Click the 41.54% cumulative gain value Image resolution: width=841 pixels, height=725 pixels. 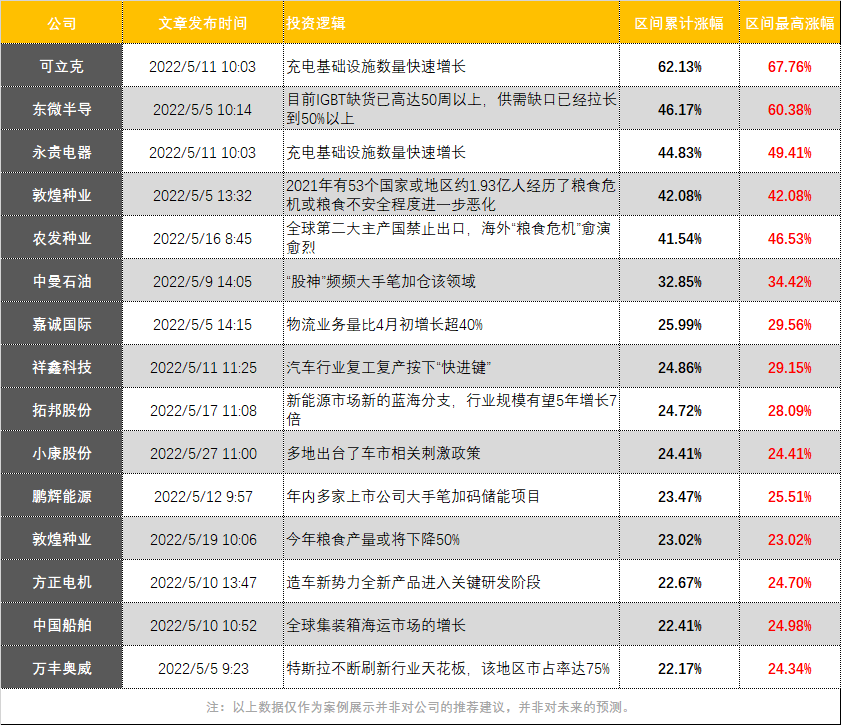(680, 239)
